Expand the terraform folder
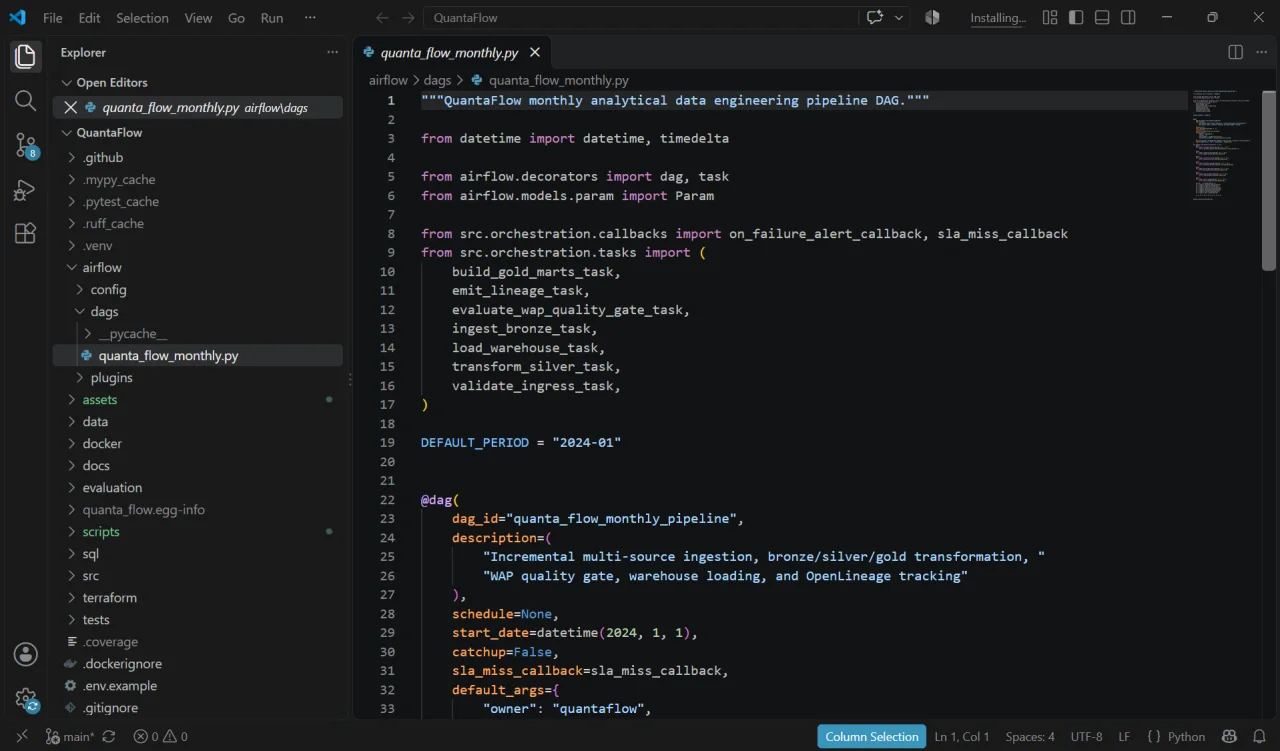This screenshot has width=1280, height=751. [197, 597]
